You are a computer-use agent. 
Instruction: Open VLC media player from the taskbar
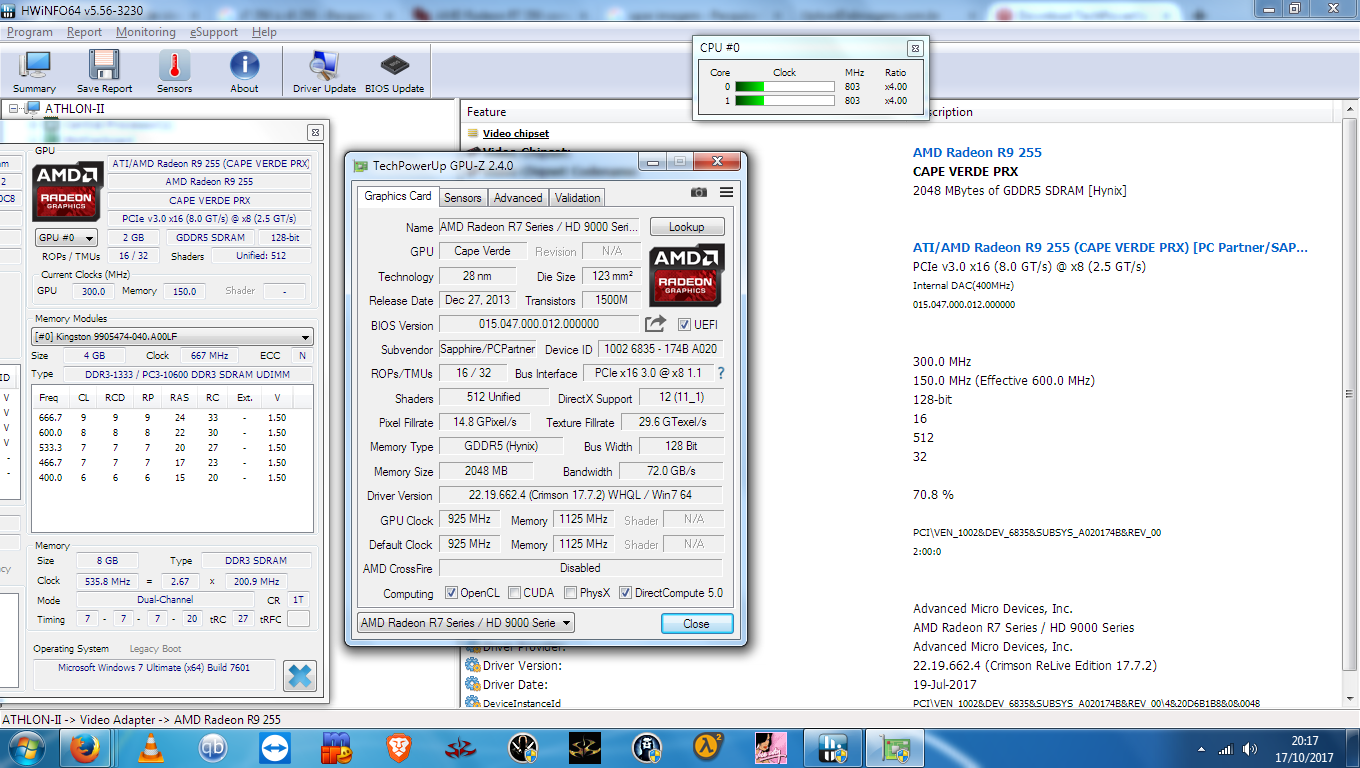pyautogui.click(x=150, y=747)
